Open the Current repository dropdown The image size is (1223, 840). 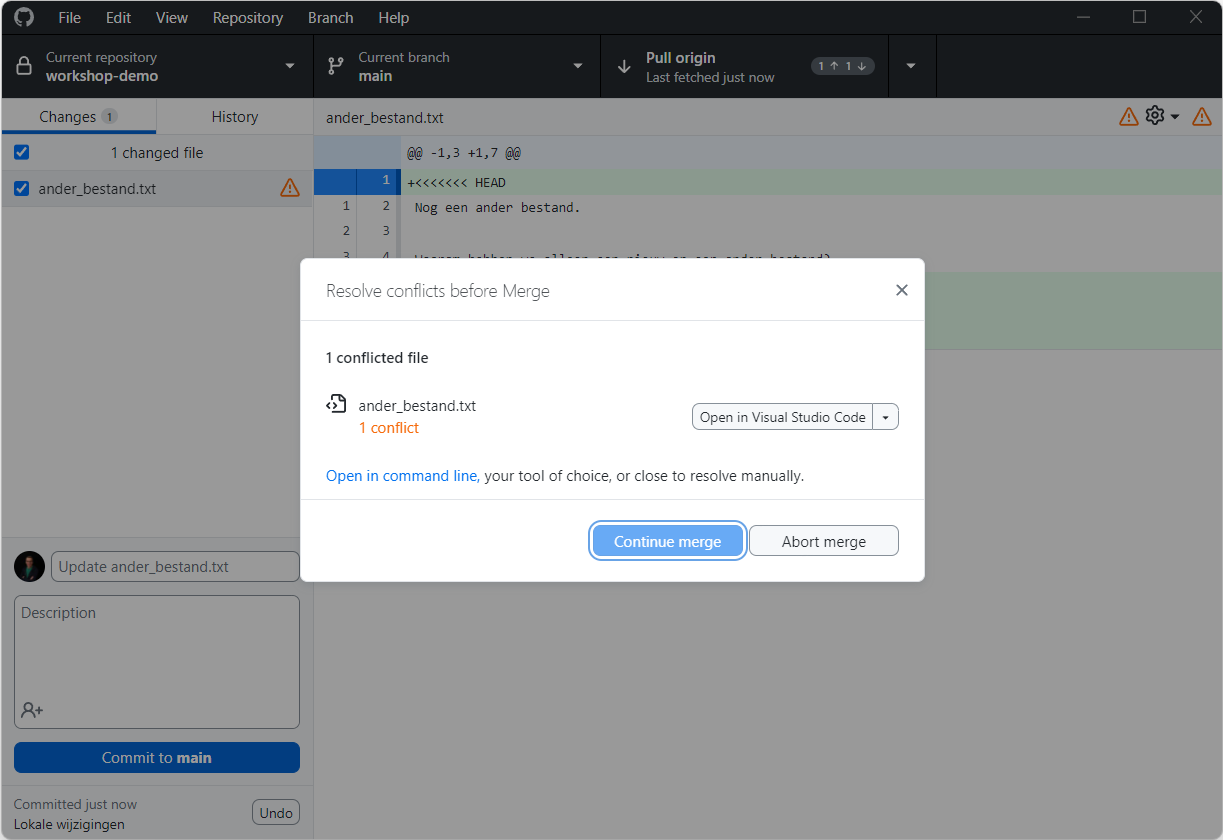[290, 66]
